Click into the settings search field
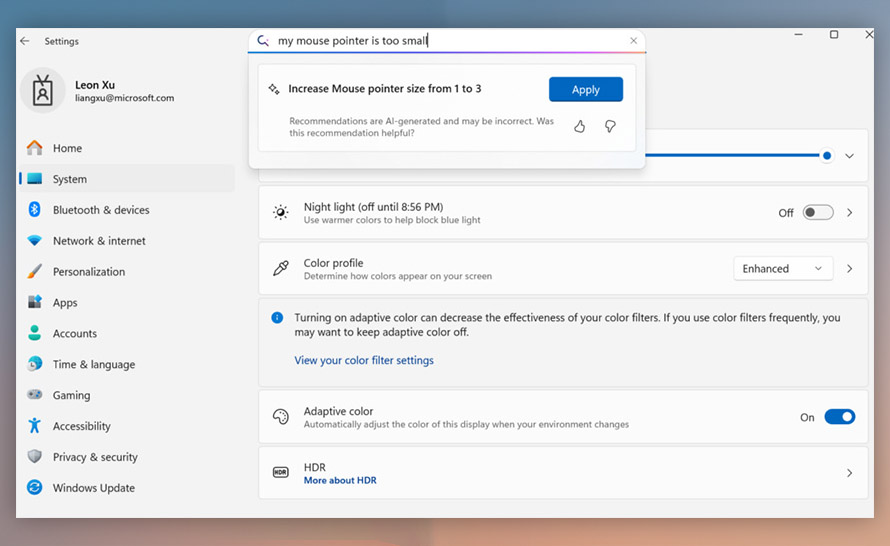This screenshot has height=546, width=890. (448, 40)
